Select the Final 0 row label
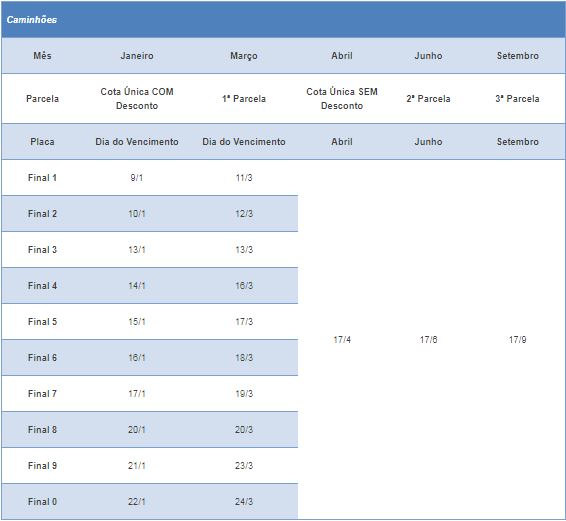 (x=42, y=502)
